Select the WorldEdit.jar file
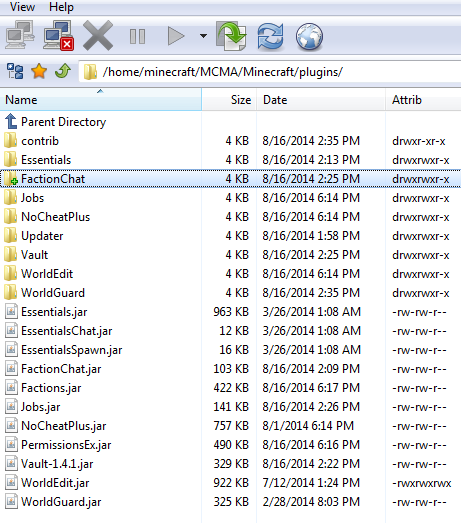This screenshot has height=523, width=461. tap(55, 483)
